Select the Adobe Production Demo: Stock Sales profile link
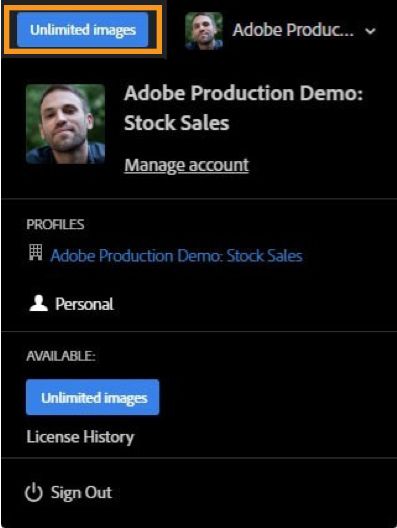Screen dimensions: 397x528 coord(176,256)
